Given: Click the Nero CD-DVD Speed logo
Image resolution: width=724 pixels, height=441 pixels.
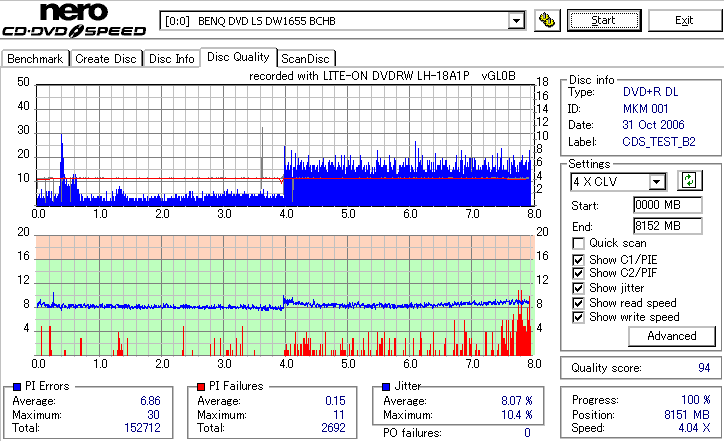Looking at the screenshot, I should pos(74,20).
